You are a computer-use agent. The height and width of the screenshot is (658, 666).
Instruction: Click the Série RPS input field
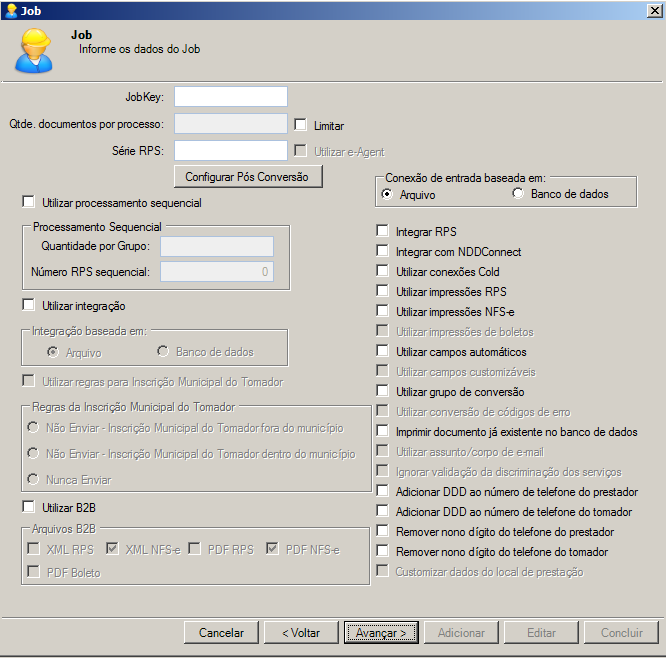coord(231,150)
